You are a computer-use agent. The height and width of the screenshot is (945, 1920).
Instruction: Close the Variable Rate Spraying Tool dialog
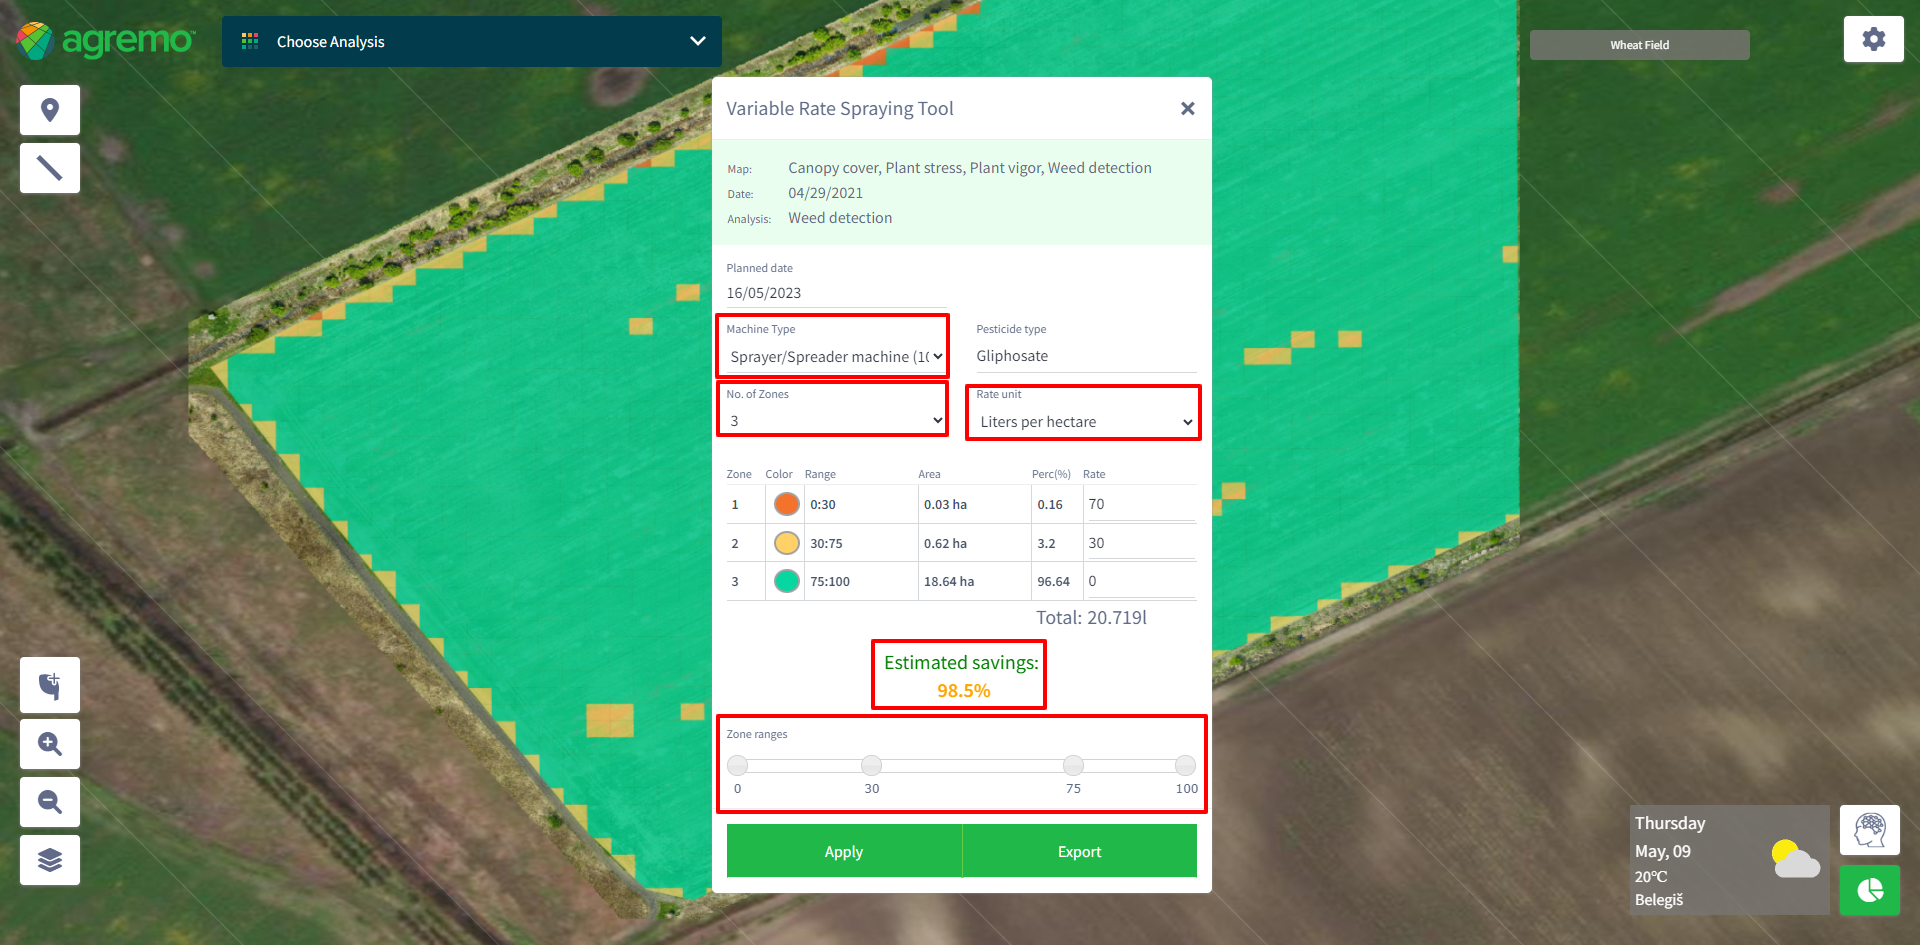[1187, 109]
